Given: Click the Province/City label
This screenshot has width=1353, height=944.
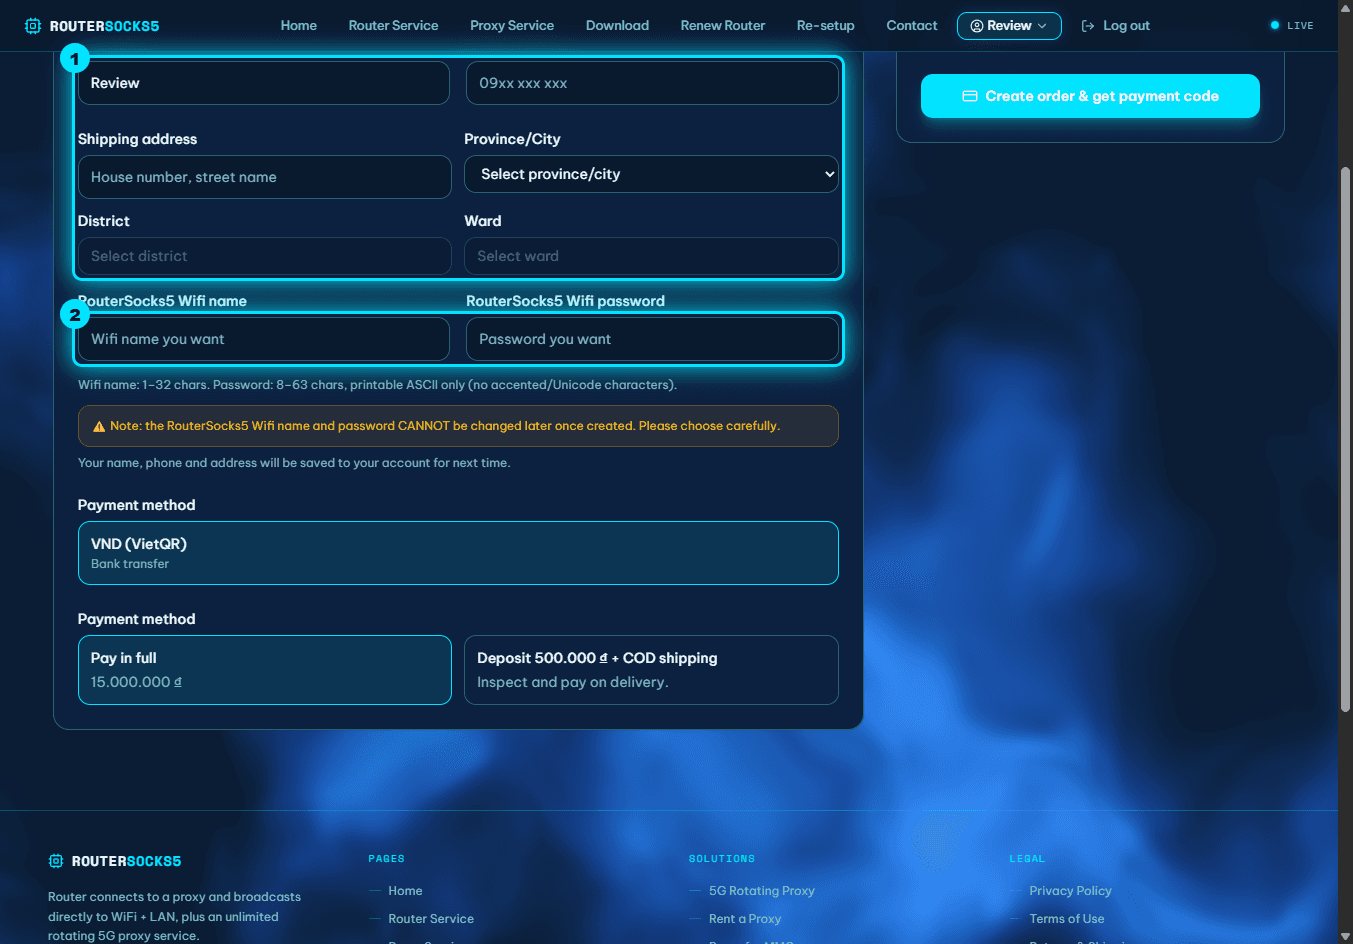Looking at the screenshot, I should 512,139.
